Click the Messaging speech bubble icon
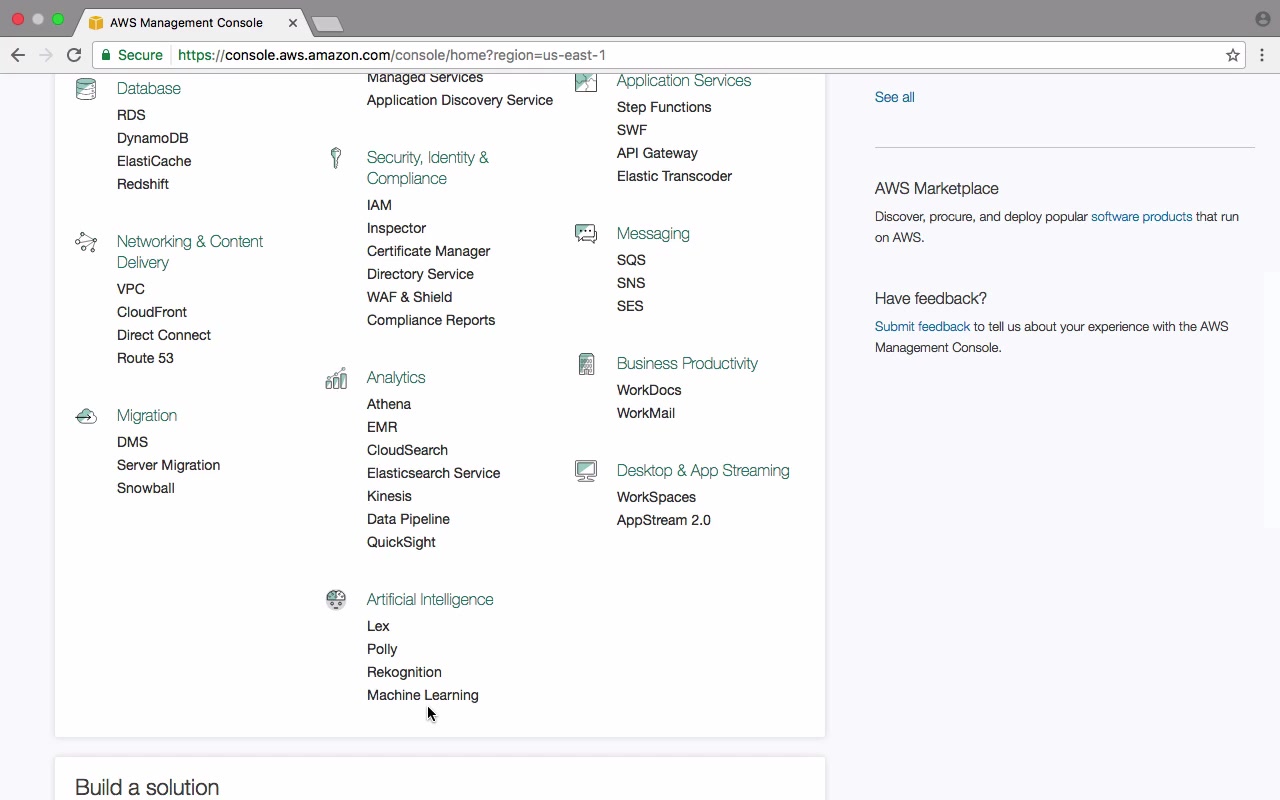Viewport: 1280px width, 800px height. 586,234
